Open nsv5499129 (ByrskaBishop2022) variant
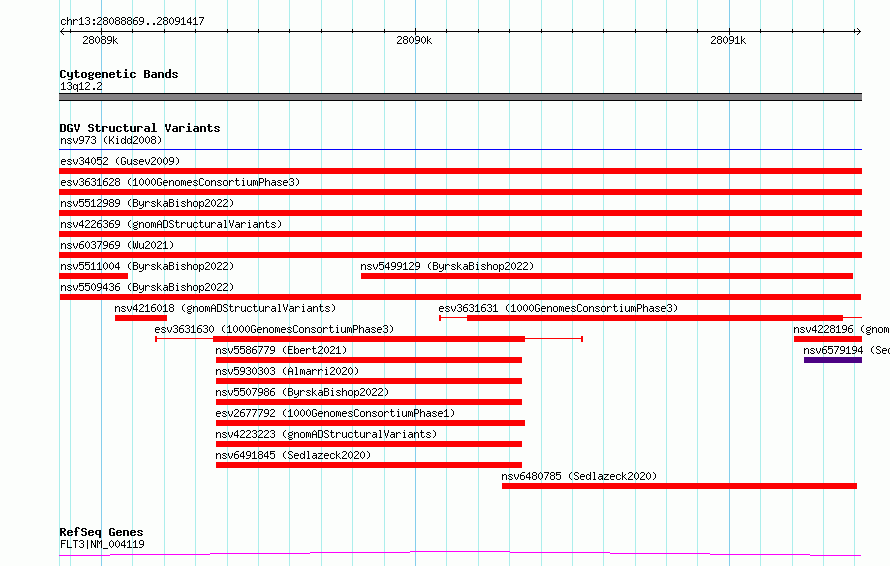This screenshot has width=890, height=566. coord(447,266)
